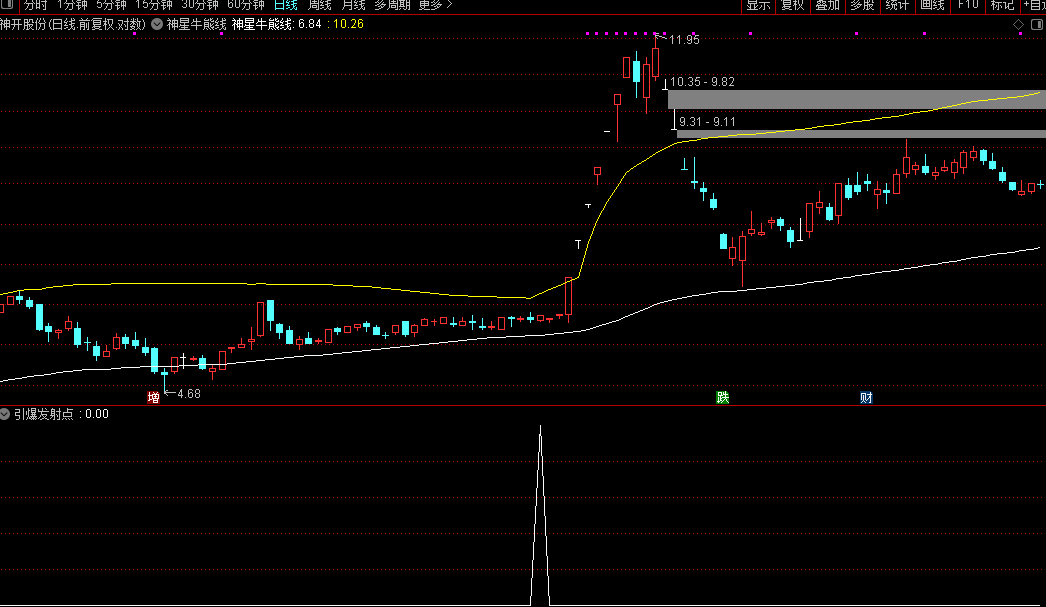1046x607 pixels.
Task: Select the 日线 daily period tab
Action: coord(286,5)
